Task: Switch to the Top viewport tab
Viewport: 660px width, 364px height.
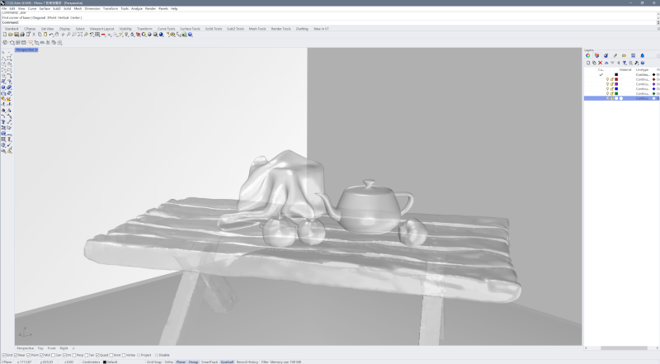Action: coord(40,348)
